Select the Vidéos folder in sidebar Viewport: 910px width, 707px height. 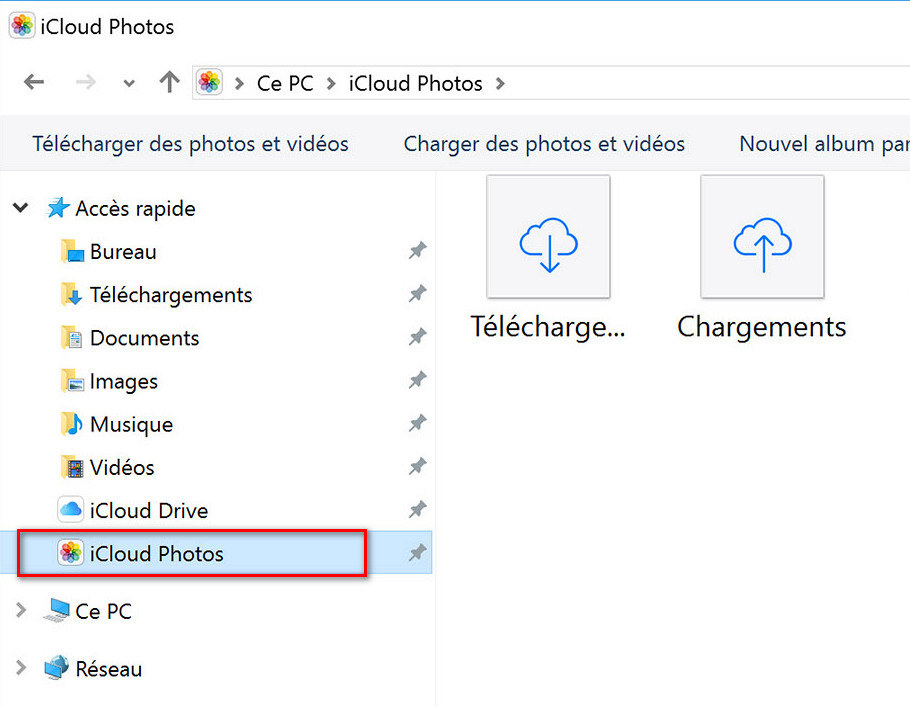click(x=122, y=467)
